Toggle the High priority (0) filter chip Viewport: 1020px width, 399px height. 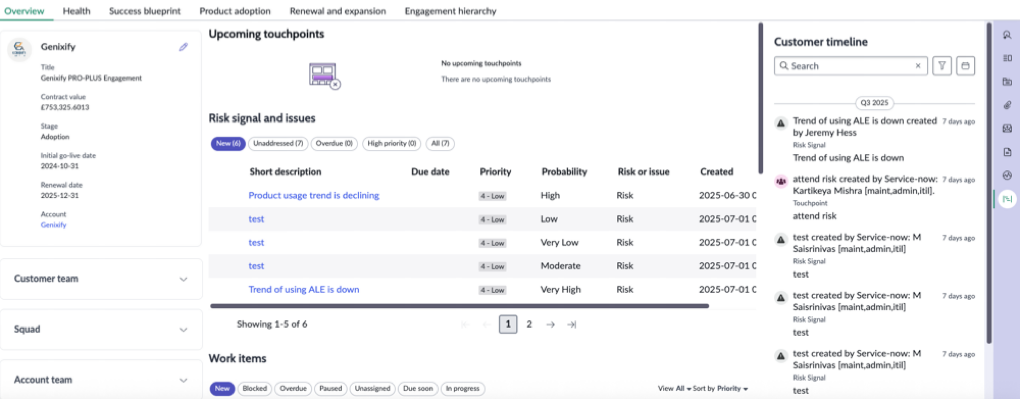coord(392,143)
